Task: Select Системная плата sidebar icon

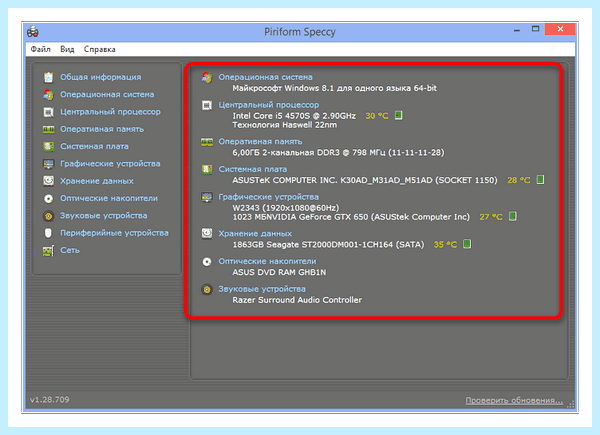Action: point(48,147)
